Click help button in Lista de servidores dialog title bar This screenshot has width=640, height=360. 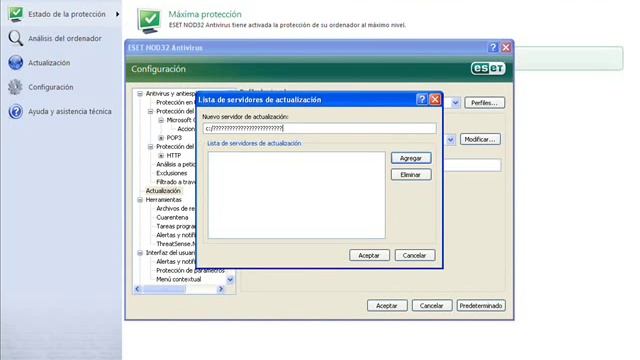422,99
